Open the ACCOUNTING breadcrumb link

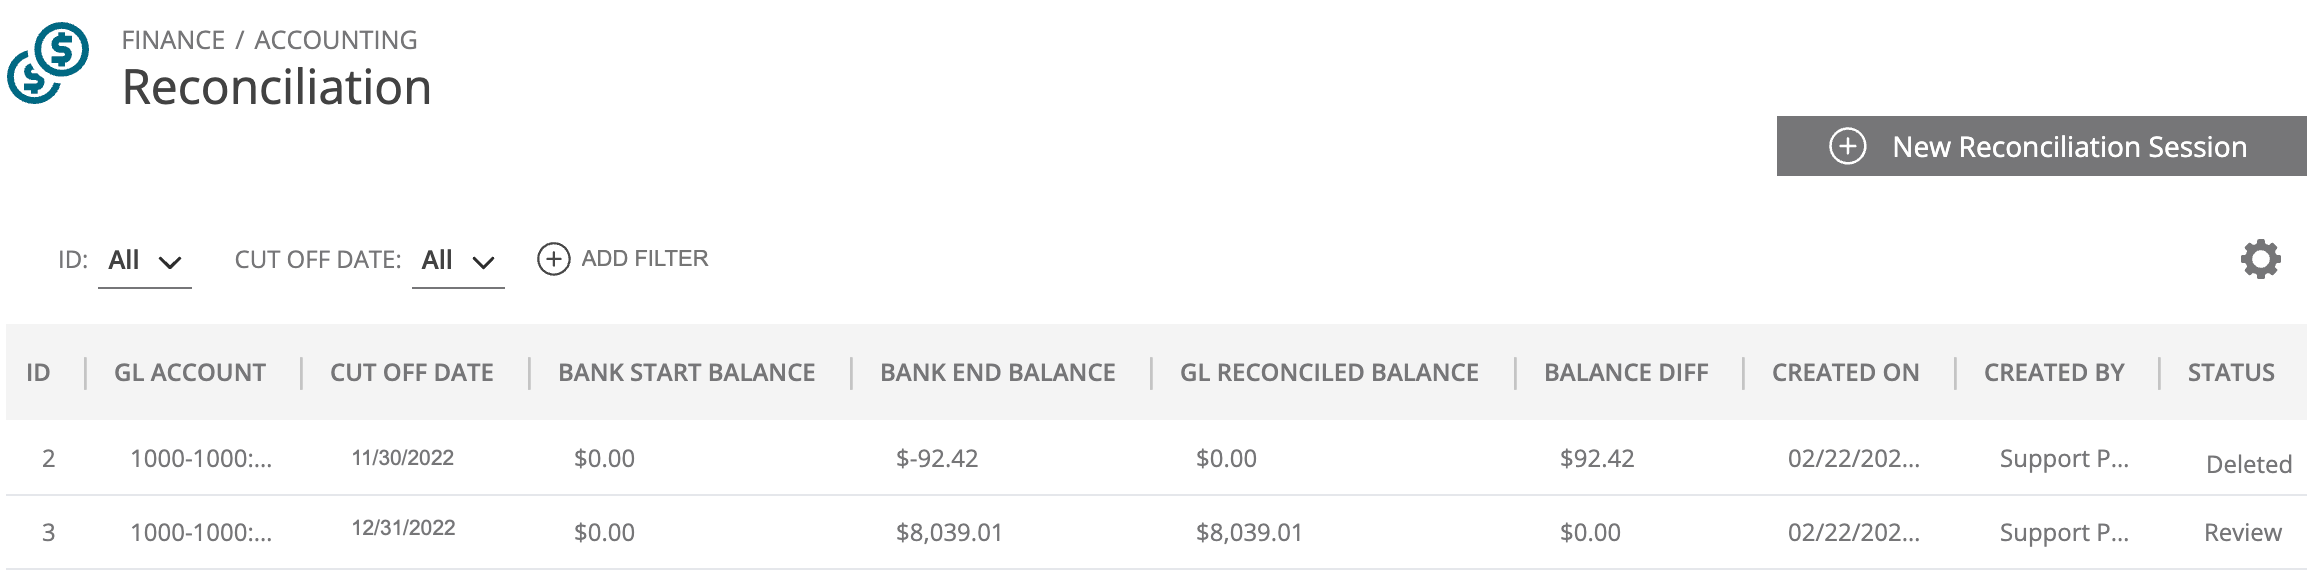click(336, 40)
